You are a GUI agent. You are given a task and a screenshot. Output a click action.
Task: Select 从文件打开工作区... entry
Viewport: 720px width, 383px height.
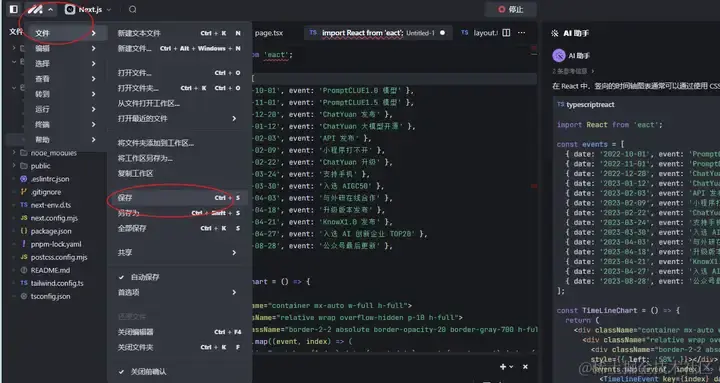(x=179, y=103)
